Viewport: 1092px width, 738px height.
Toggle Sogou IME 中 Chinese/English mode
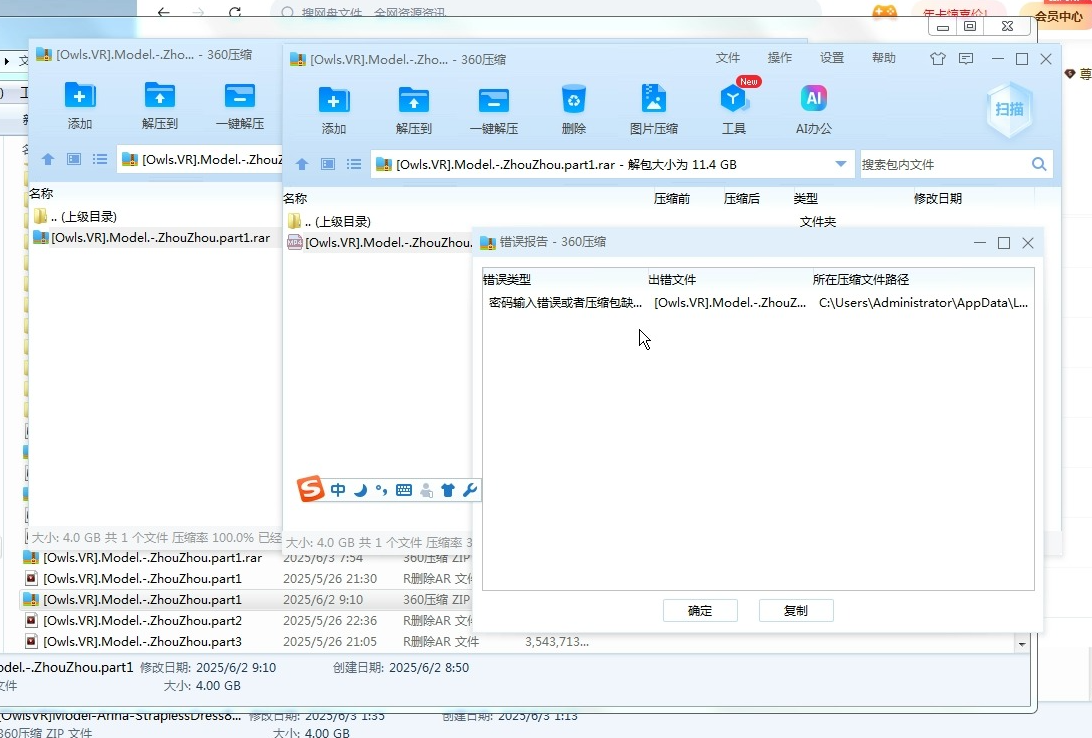[x=338, y=490]
